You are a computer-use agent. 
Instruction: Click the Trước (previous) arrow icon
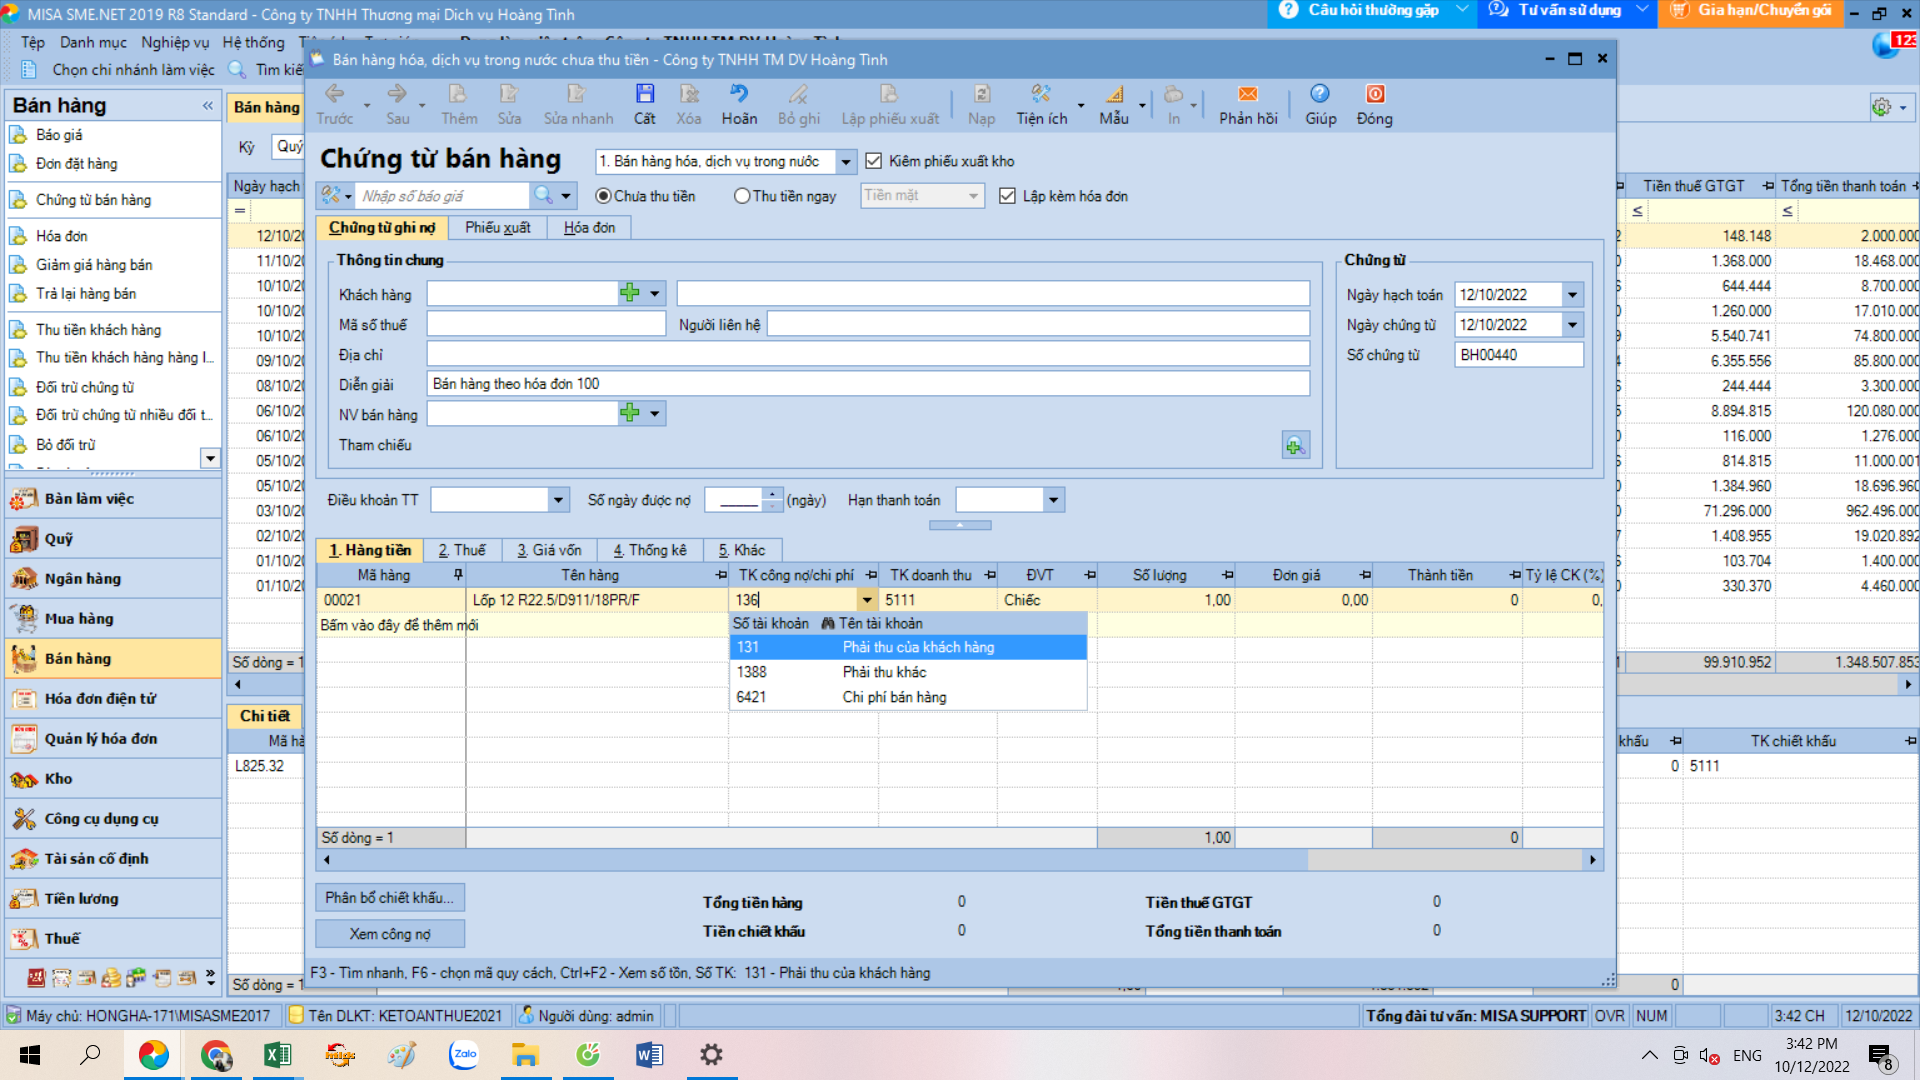click(334, 94)
